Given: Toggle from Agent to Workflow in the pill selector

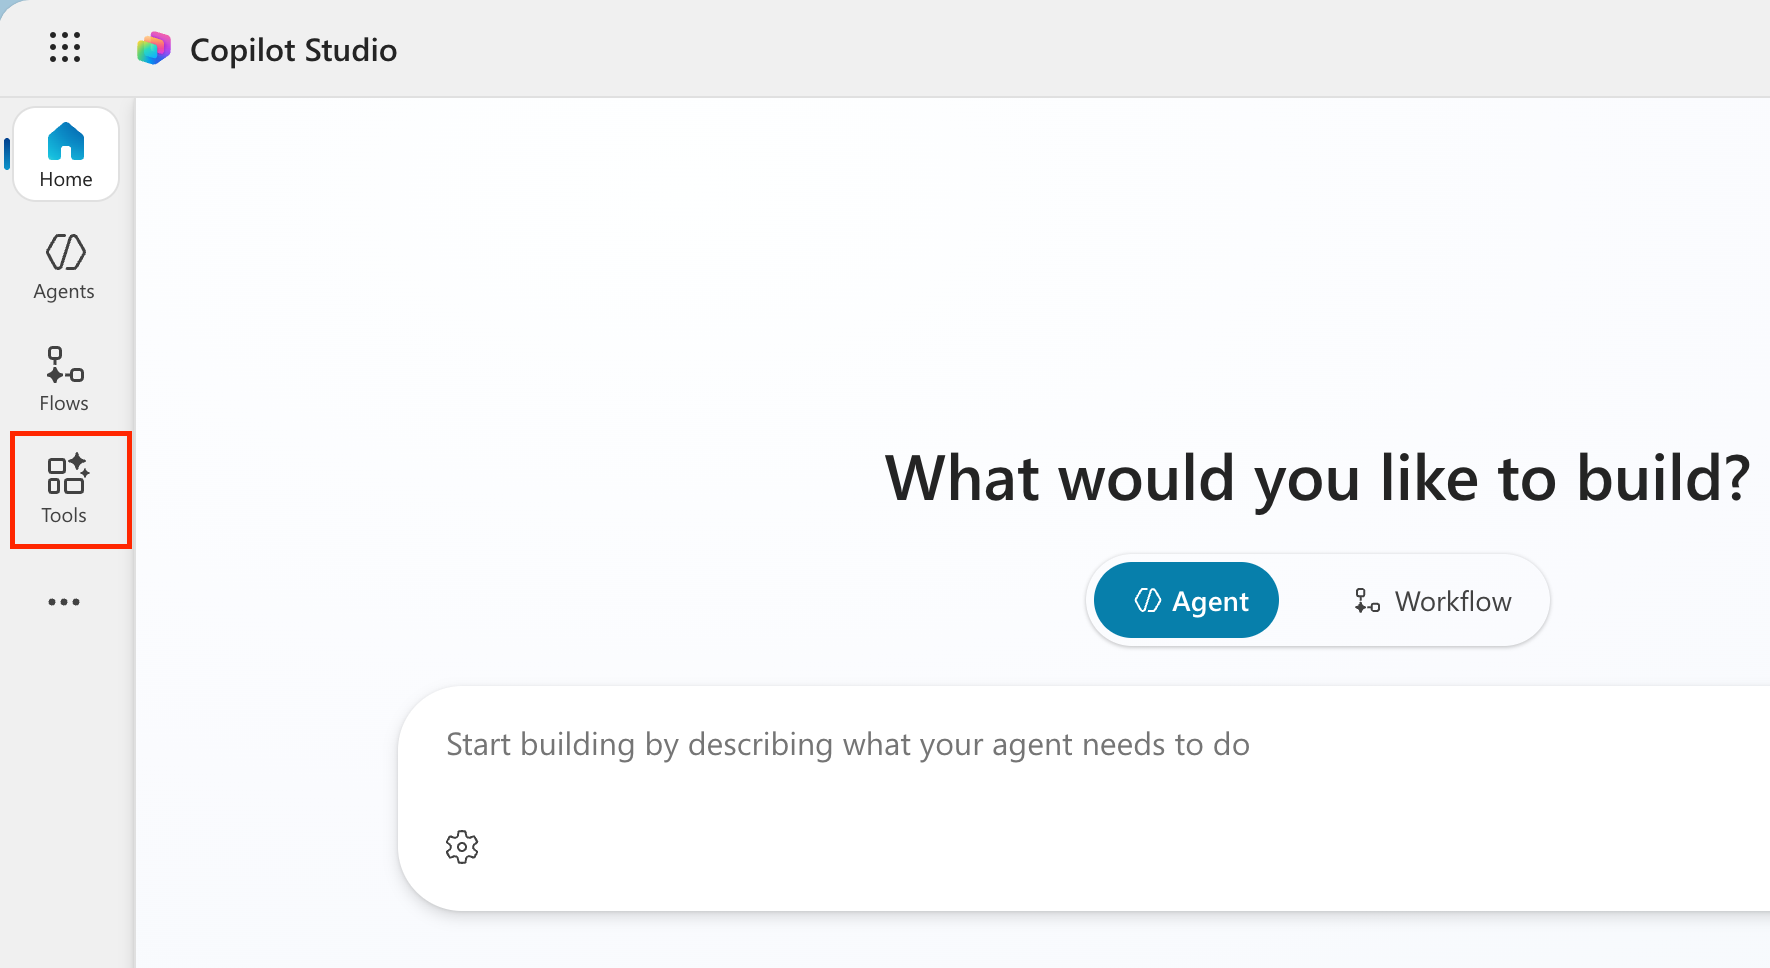Looking at the screenshot, I should point(1432,600).
